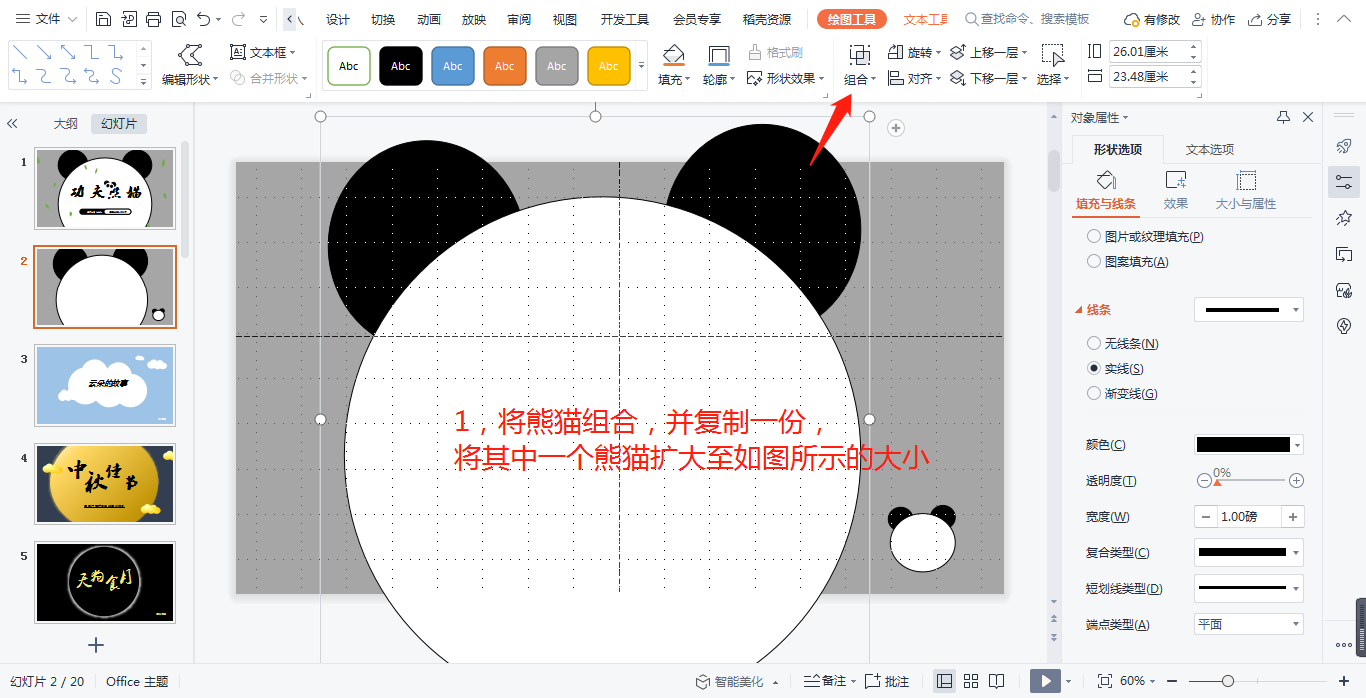Switch to Reading view icon
This screenshot has width=1366, height=698.
997,681
